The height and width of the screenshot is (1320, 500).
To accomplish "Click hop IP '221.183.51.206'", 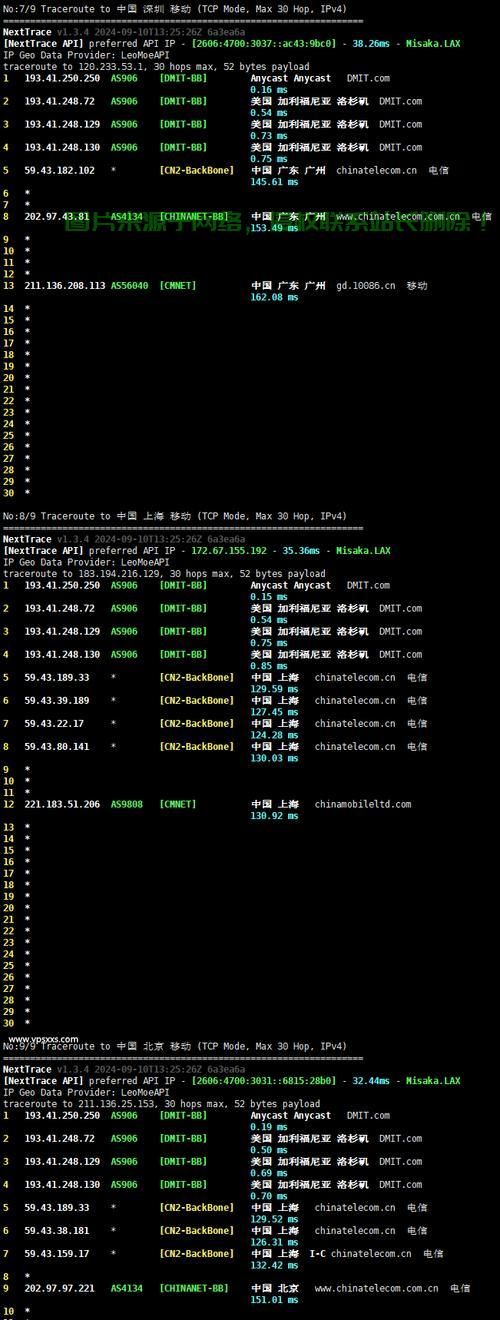I will pos(62,804).
